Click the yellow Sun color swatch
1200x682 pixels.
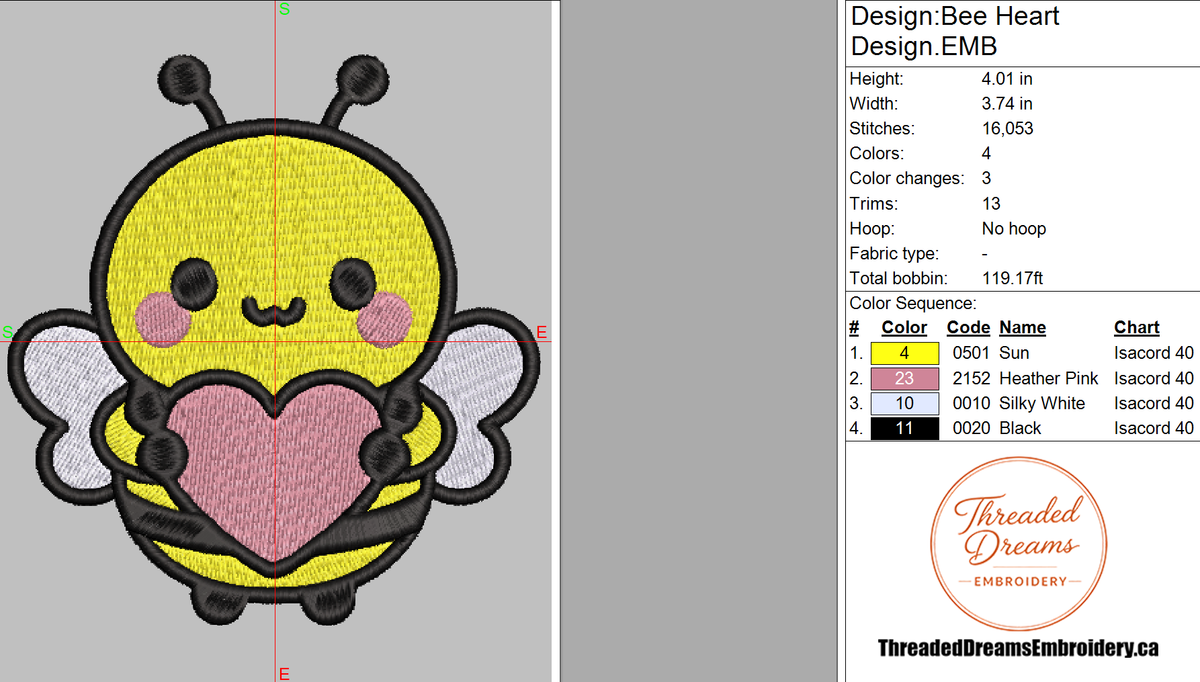[905, 353]
